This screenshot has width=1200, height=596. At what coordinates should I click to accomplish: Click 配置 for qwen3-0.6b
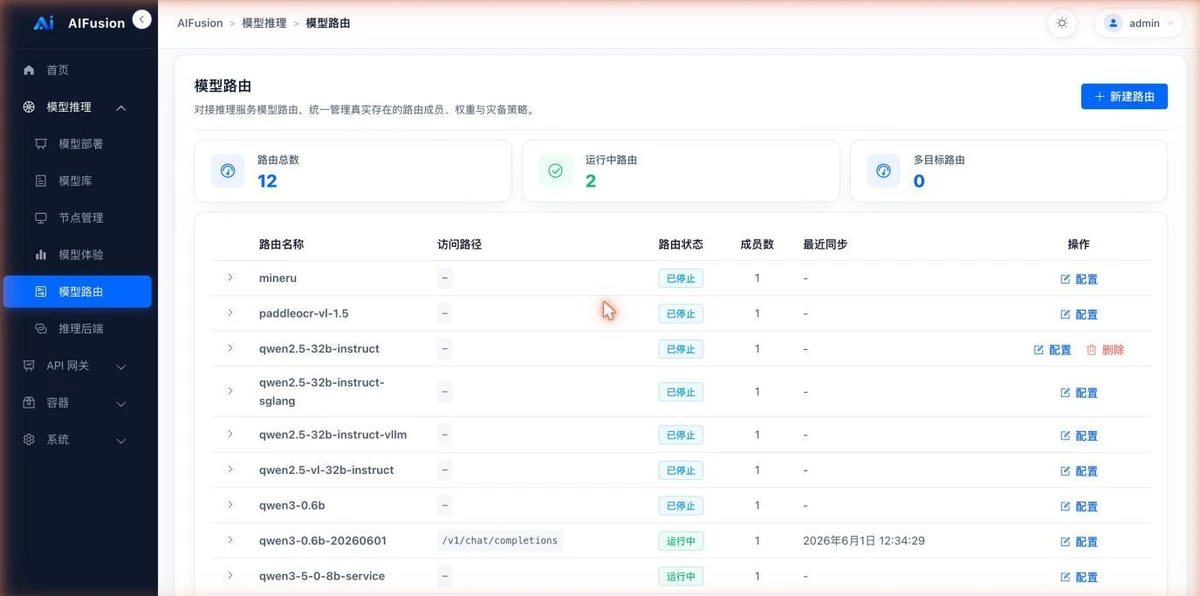1079,507
